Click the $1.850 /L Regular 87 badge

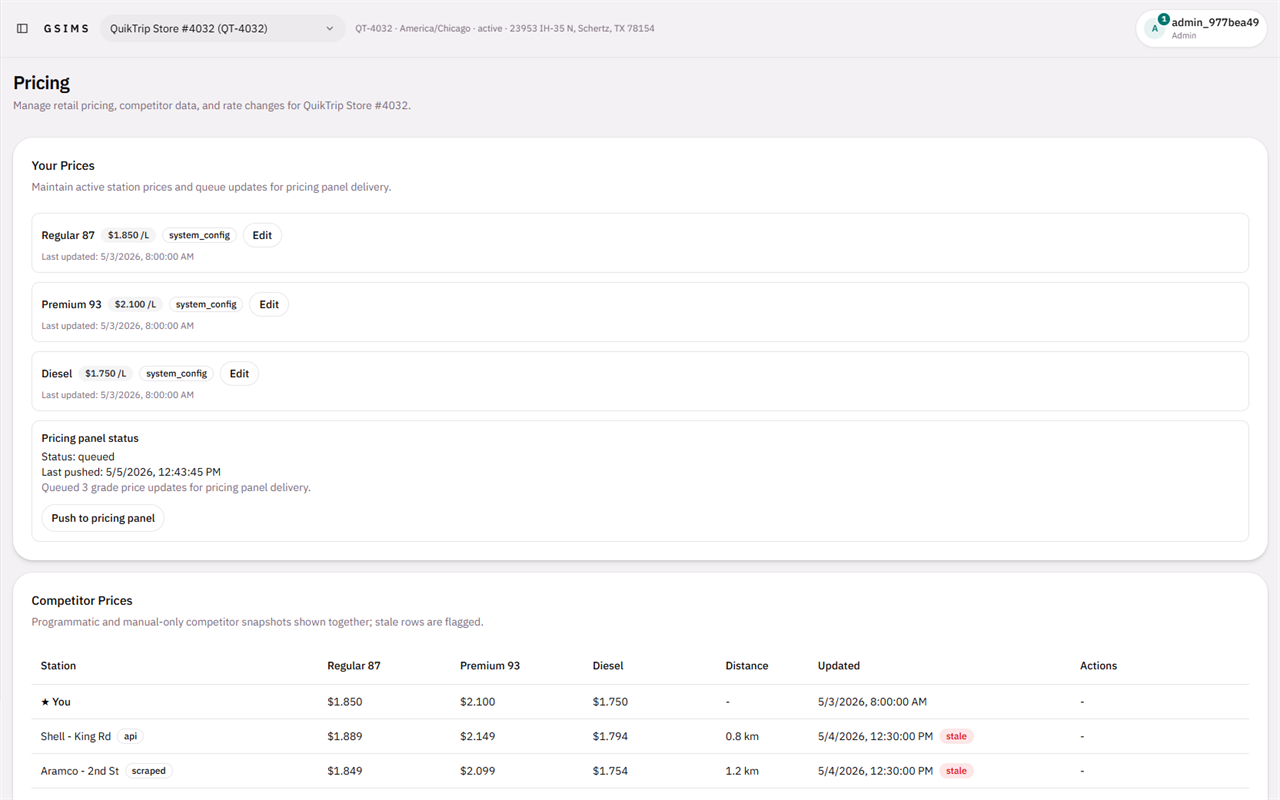coord(129,235)
